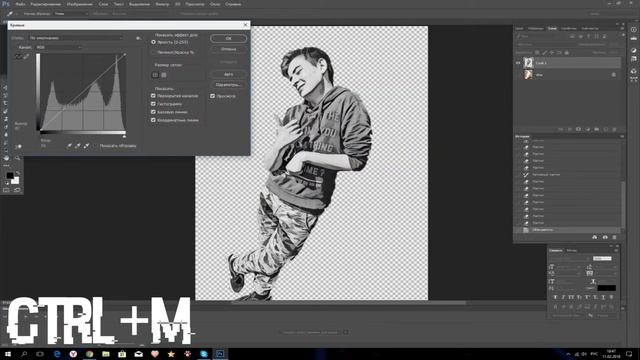Viewport: 640px width, 360px height.
Task: Select the Zoom tool in the left toolbar
Action: tap(17, 158)
